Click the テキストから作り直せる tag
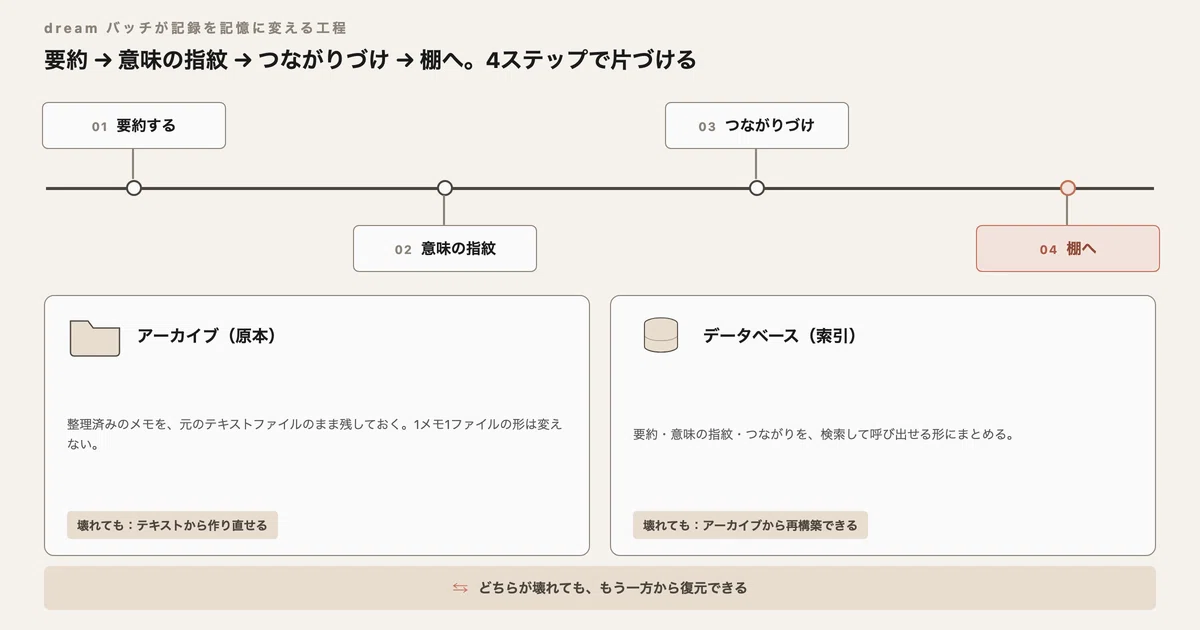Screen dimensions: 1200x630 [172, 525]
